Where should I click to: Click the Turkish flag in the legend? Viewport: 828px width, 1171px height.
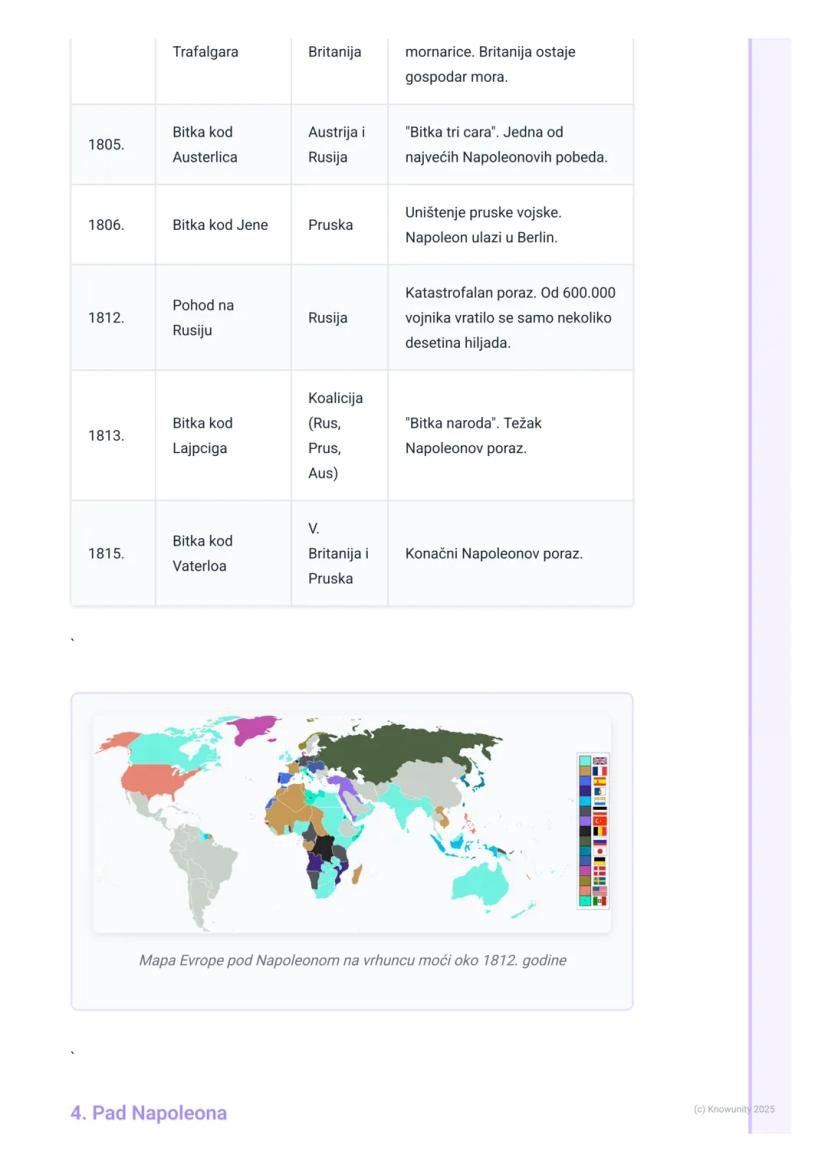pos(600,821)
